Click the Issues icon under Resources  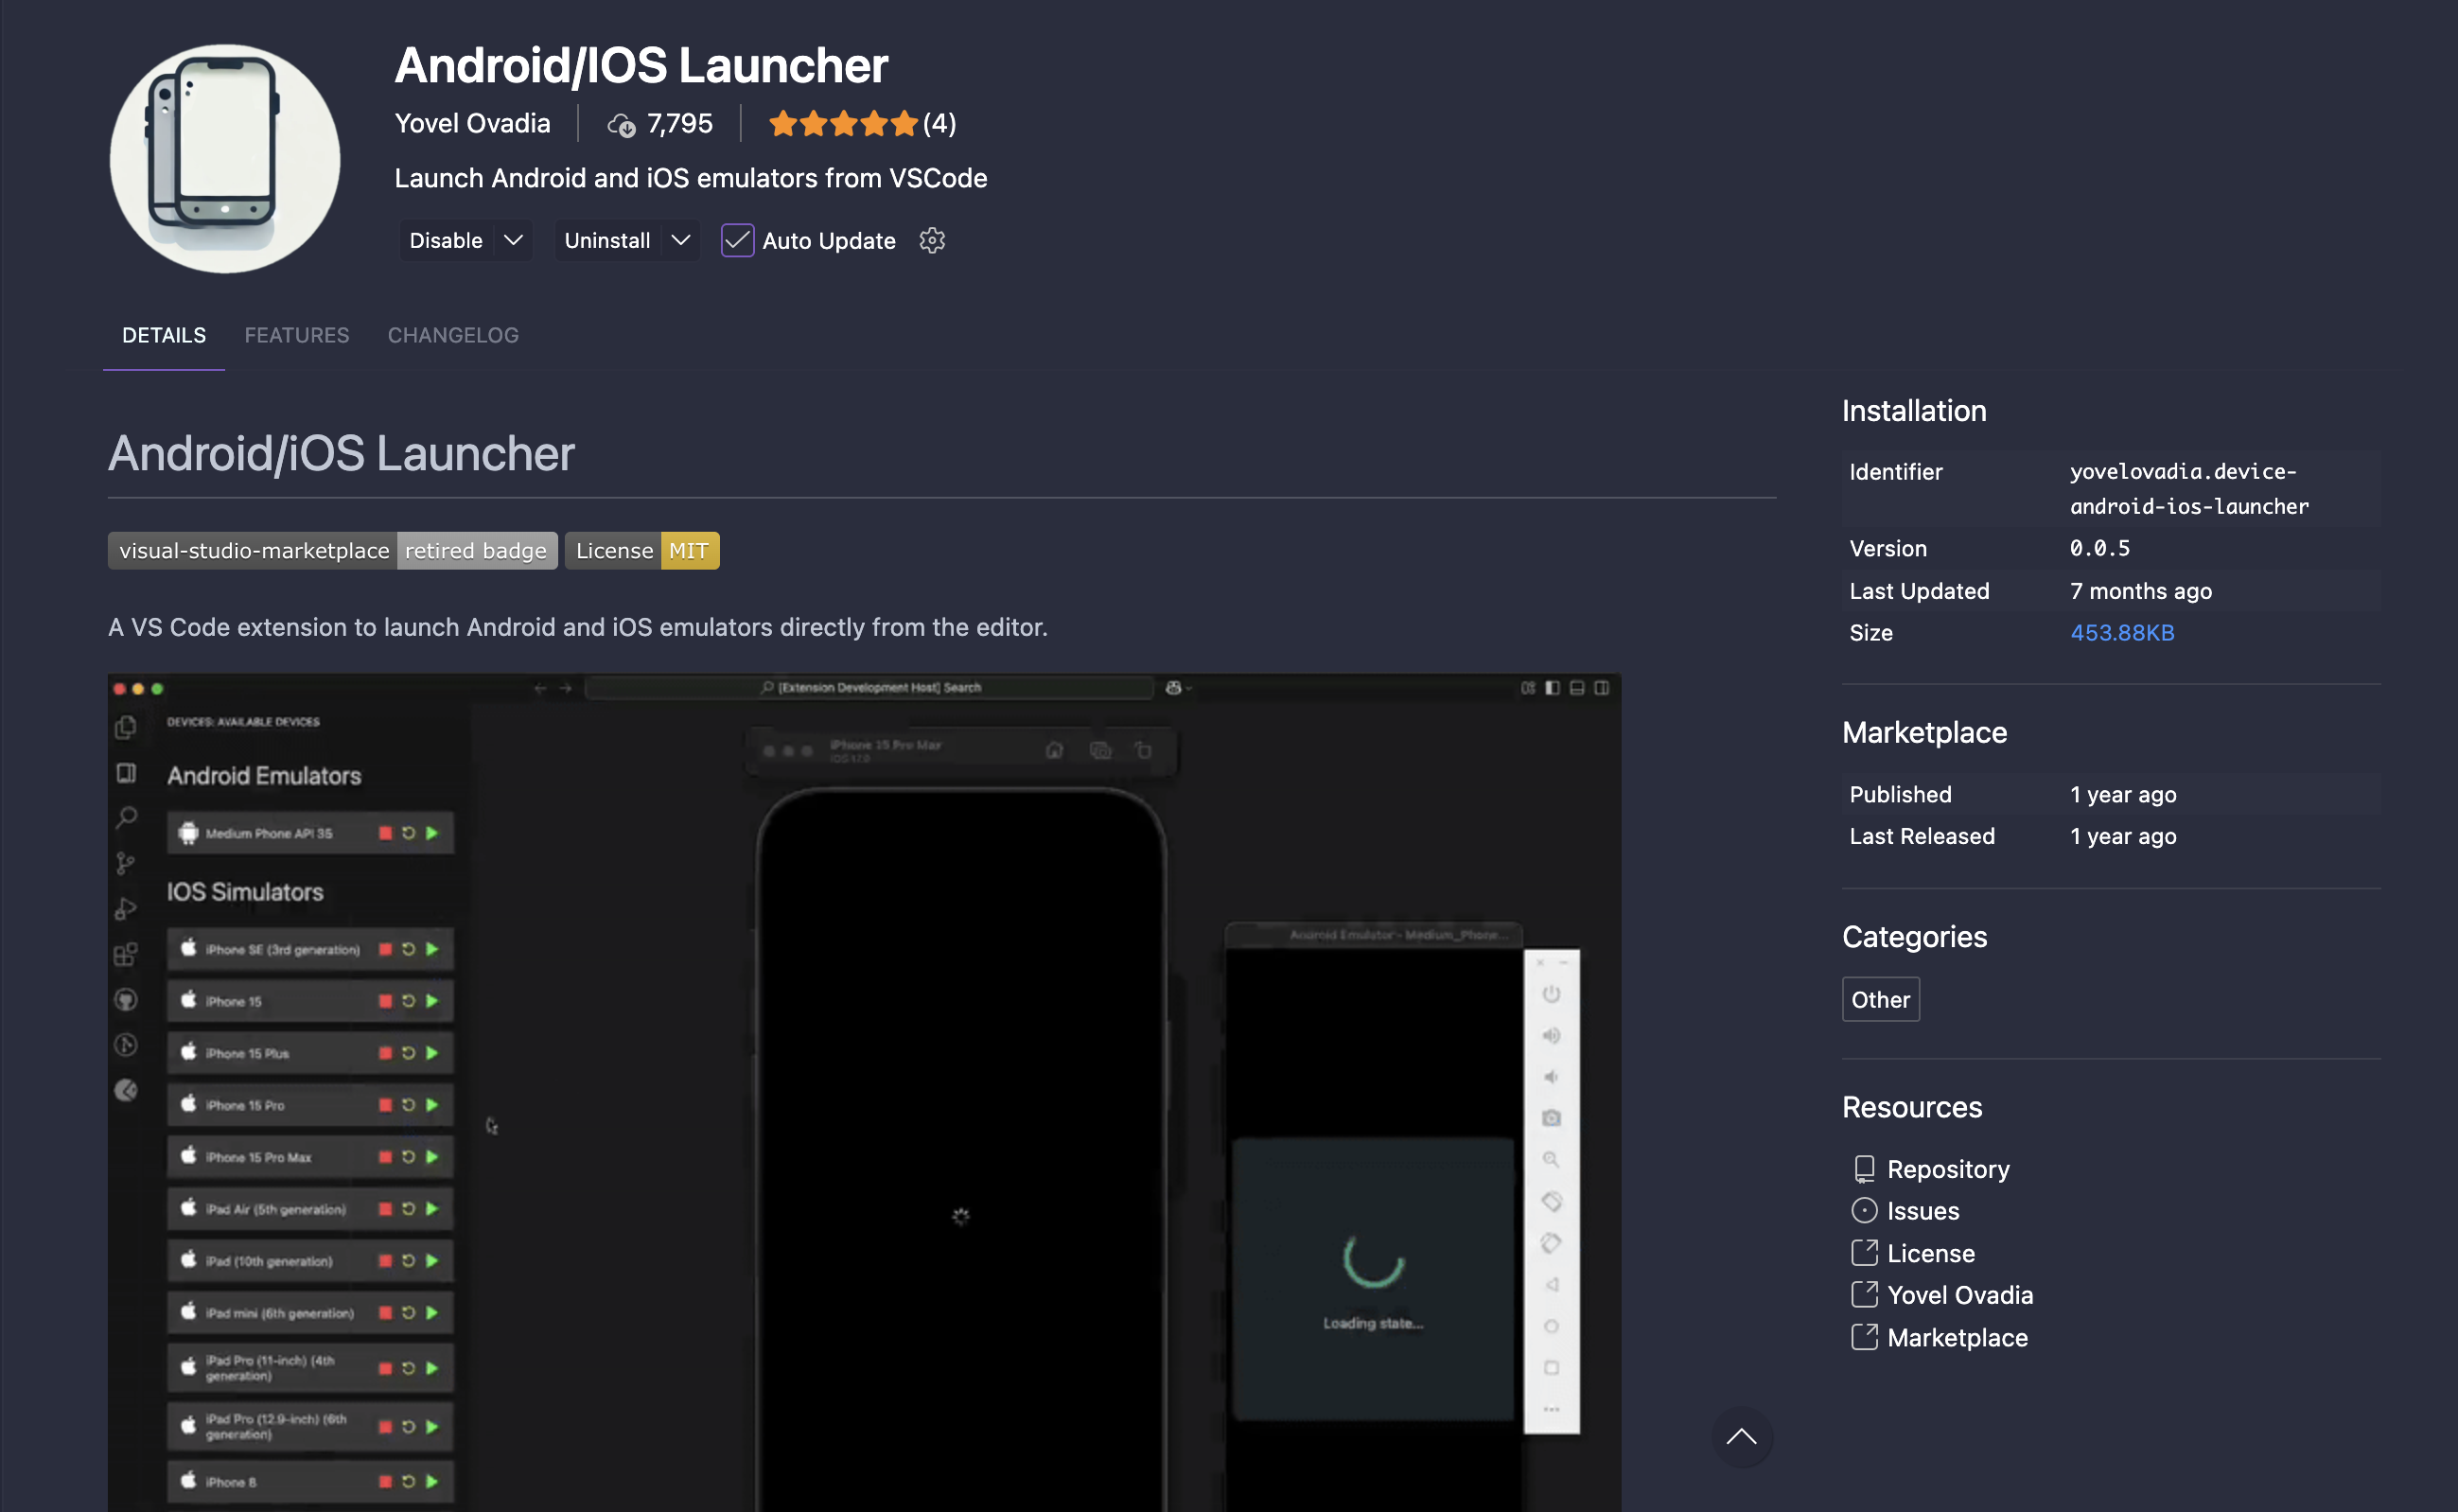tap(1864, 1210)
